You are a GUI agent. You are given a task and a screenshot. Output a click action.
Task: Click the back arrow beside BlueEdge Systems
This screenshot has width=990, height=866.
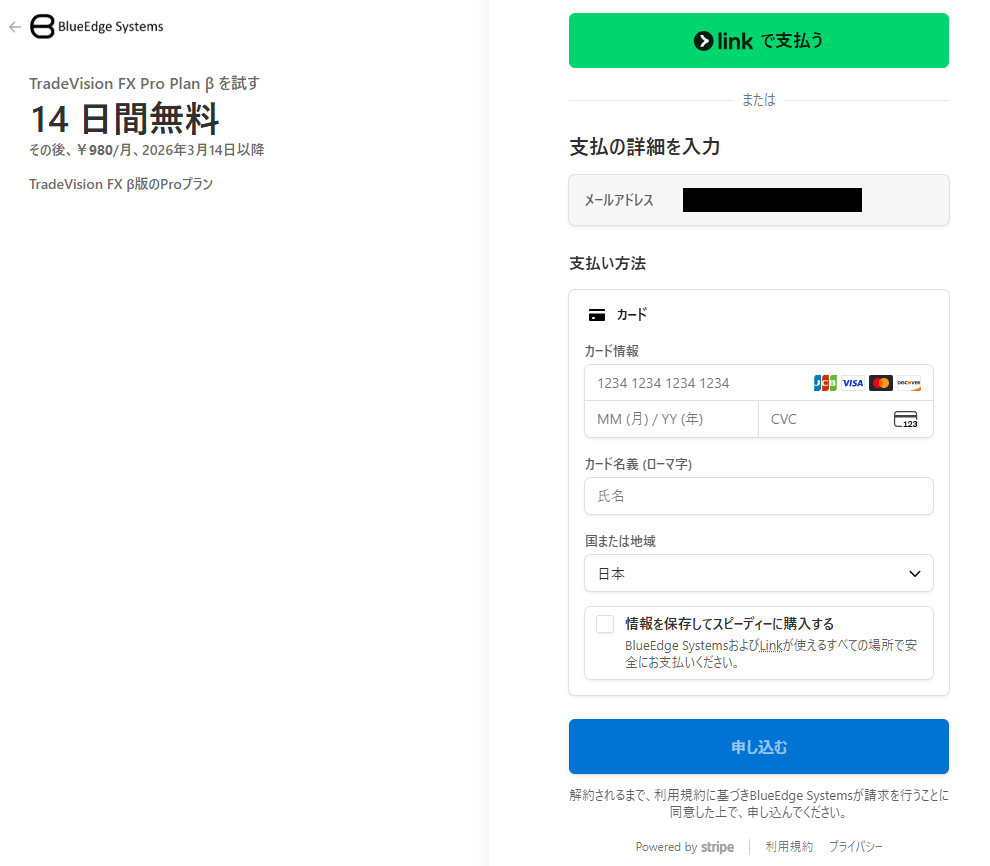pos(15,27)
